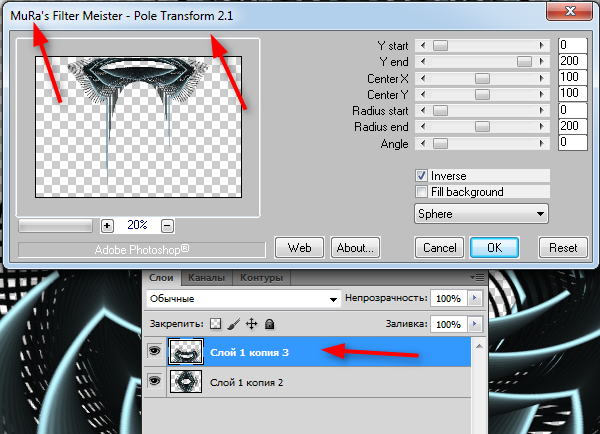The height and width of the screenshot is (434, 600).
Task: Click the Radius start value field
Action: pyautogui.click(x=572, y=110)
